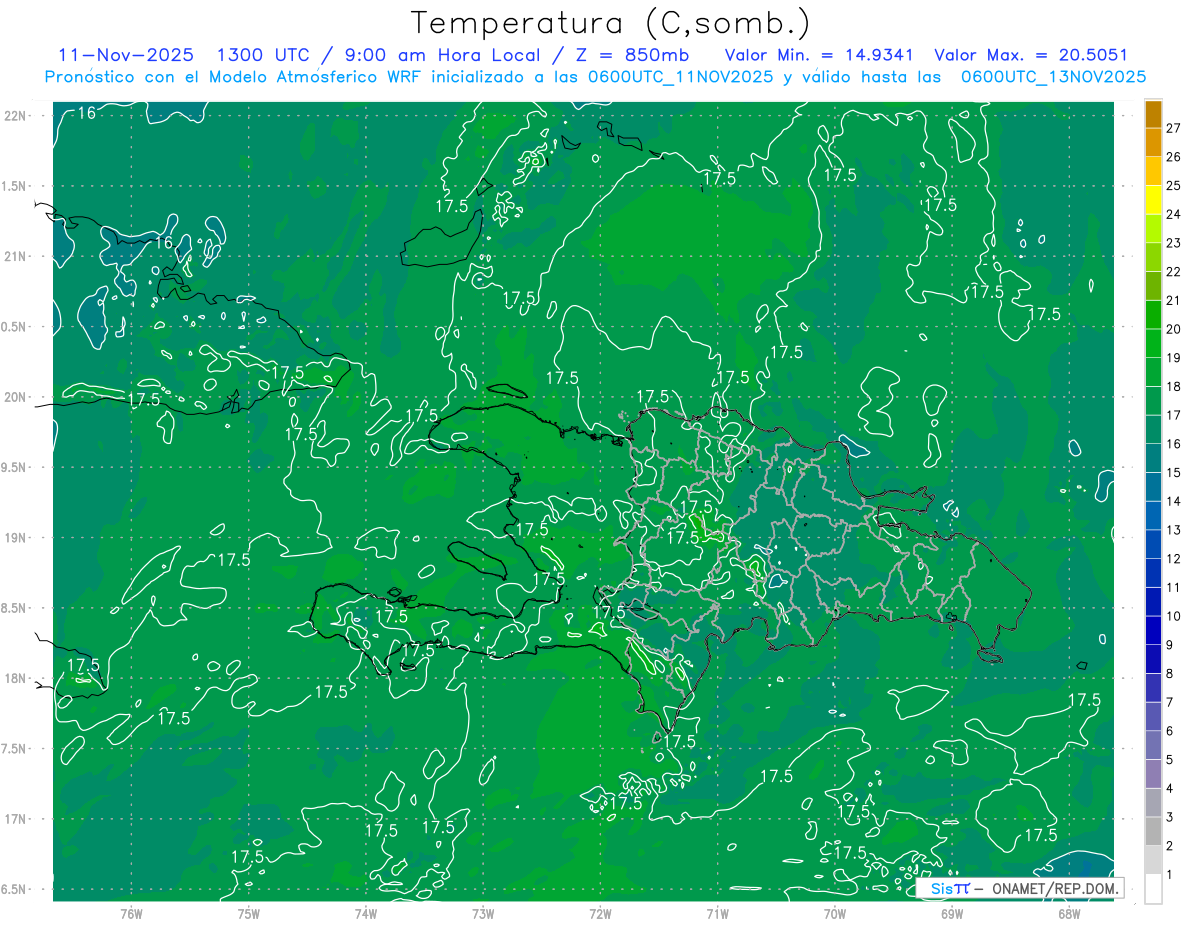Click legend value 25
Screen dimensions: 1200x927
(x=1173, y=186)
